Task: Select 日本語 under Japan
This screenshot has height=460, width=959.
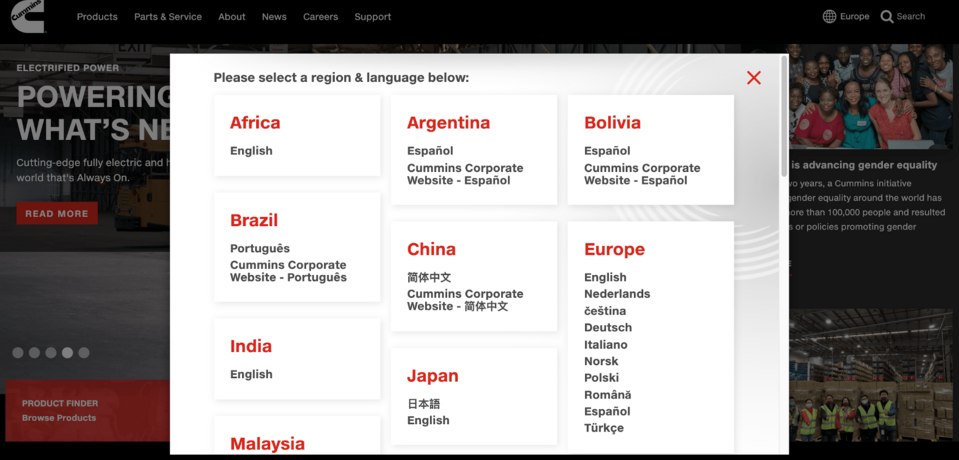Action: (x=424, y=404)
